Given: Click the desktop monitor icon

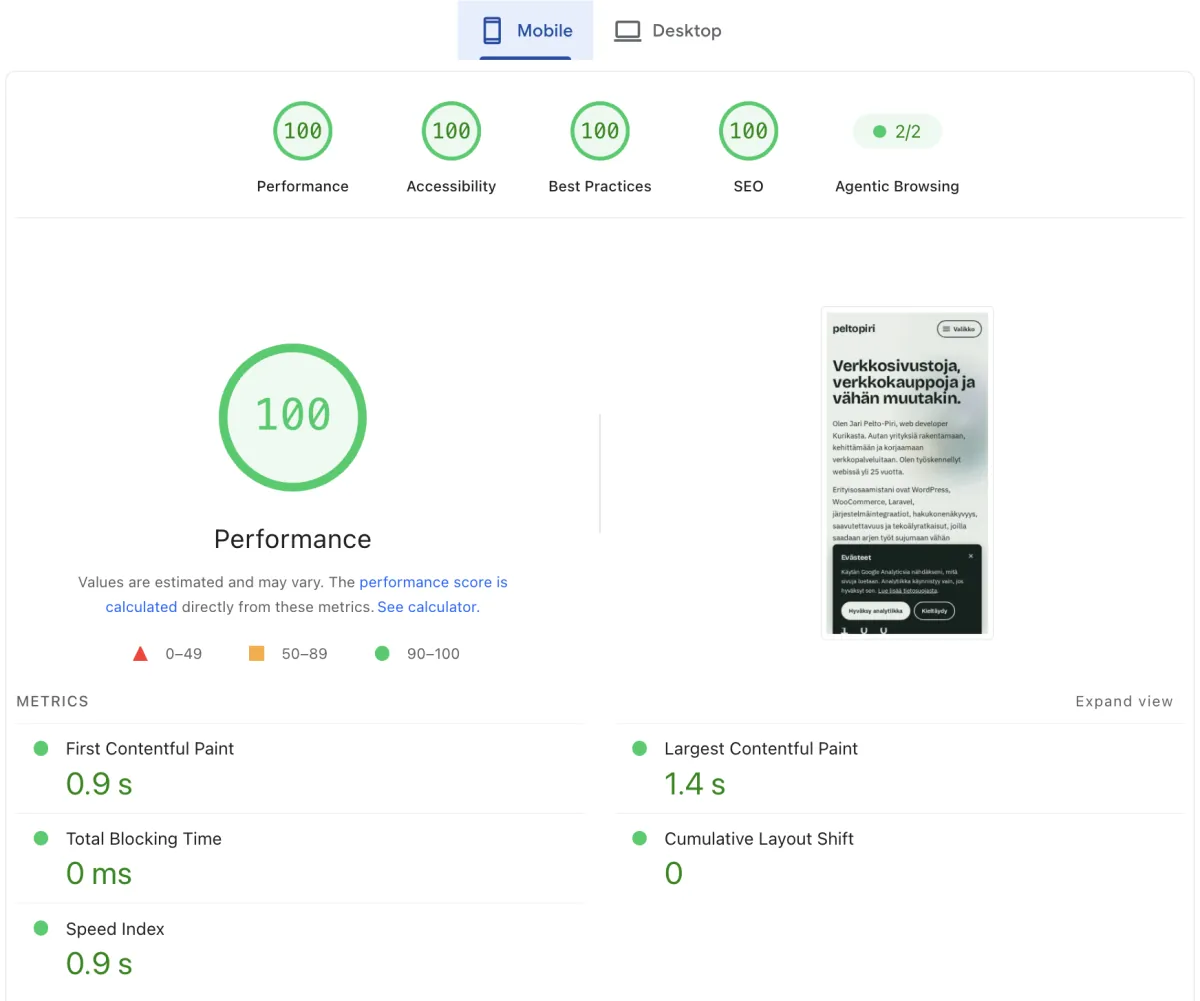Looking at the screenshot, I should [x=627, y=31].
